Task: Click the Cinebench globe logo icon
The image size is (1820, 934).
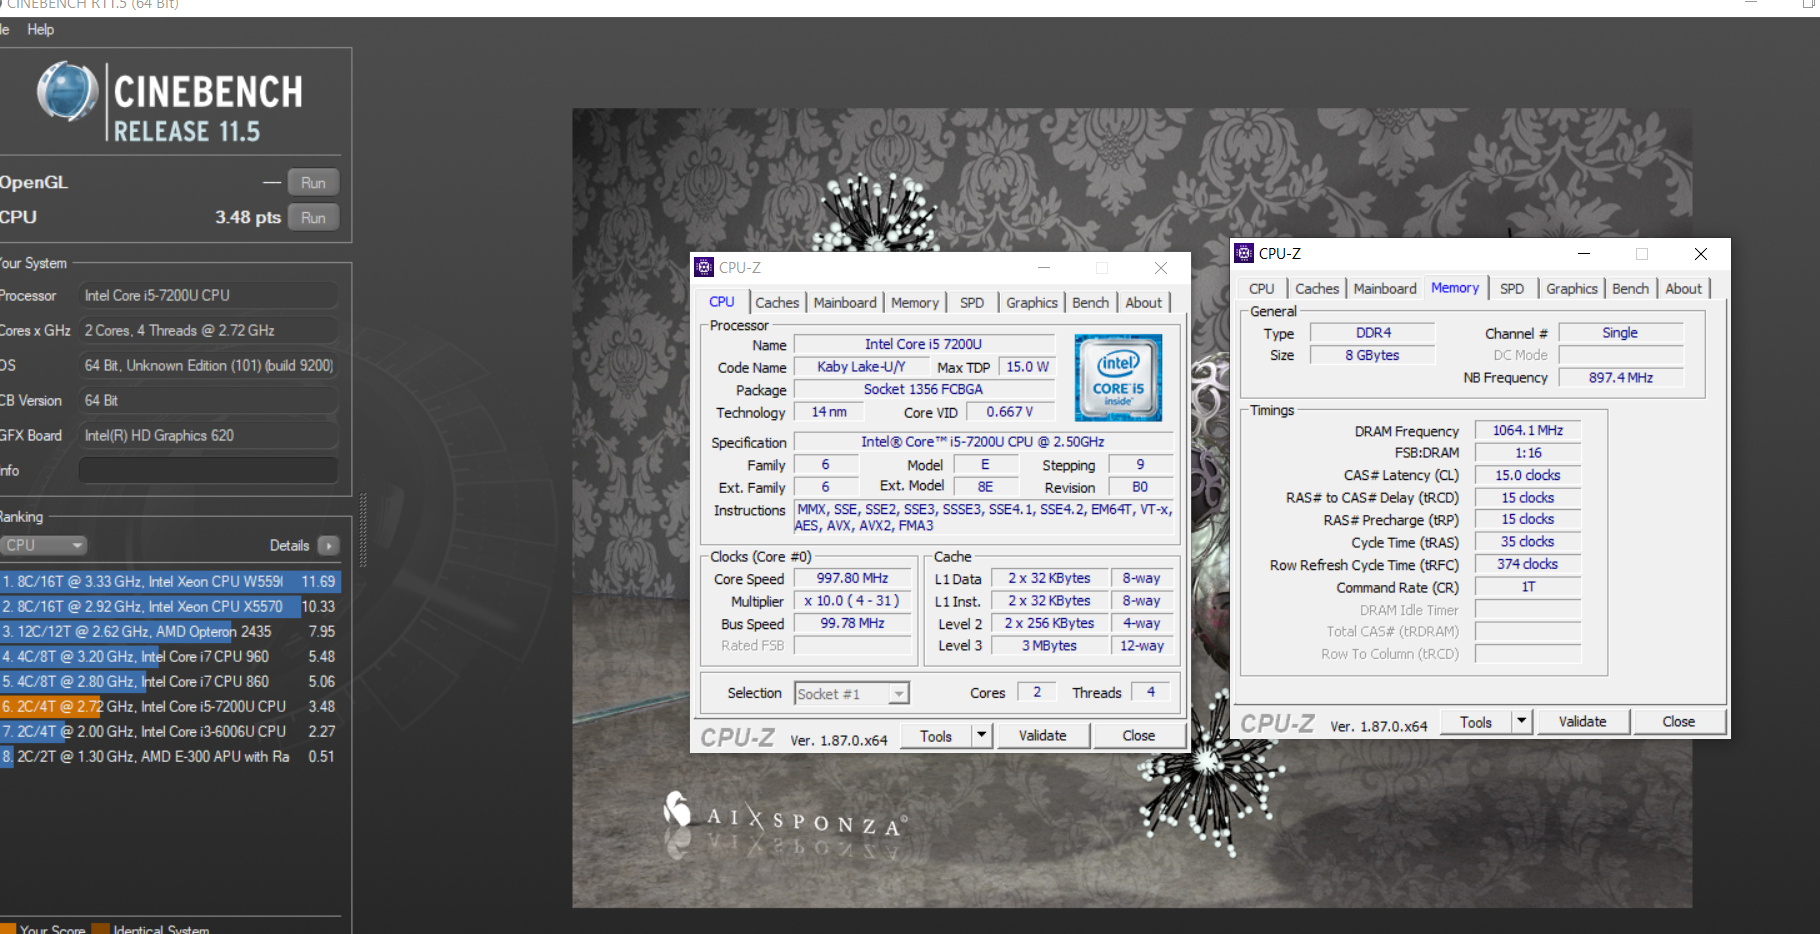Action: coord(67,91)
